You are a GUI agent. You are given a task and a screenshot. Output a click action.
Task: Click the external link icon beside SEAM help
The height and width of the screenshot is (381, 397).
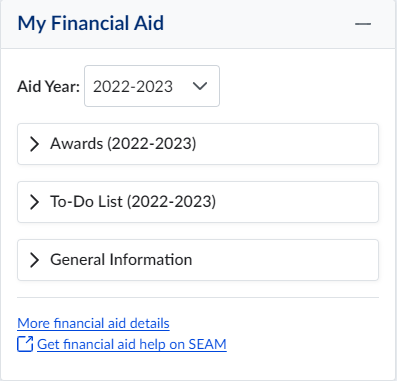pyautogui.click(x=25, y=344)
